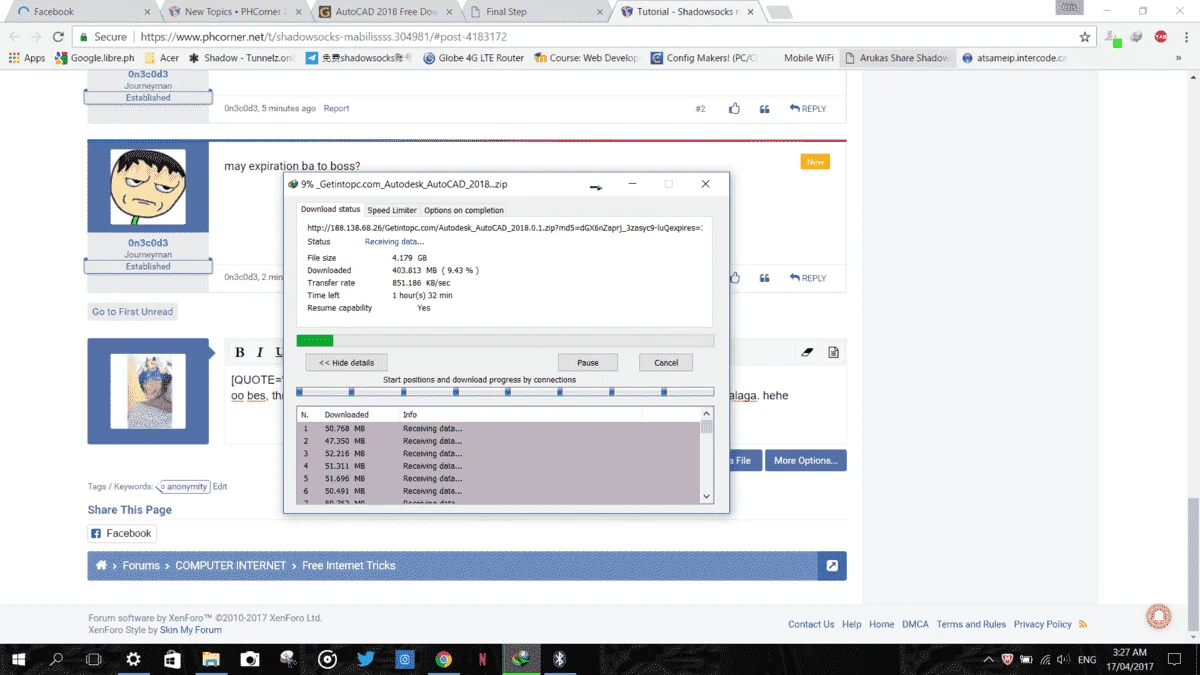The width and height of the screenshot is (1200, 675).
Task: Apply bold in the reply editor
Action: point(240,352)
